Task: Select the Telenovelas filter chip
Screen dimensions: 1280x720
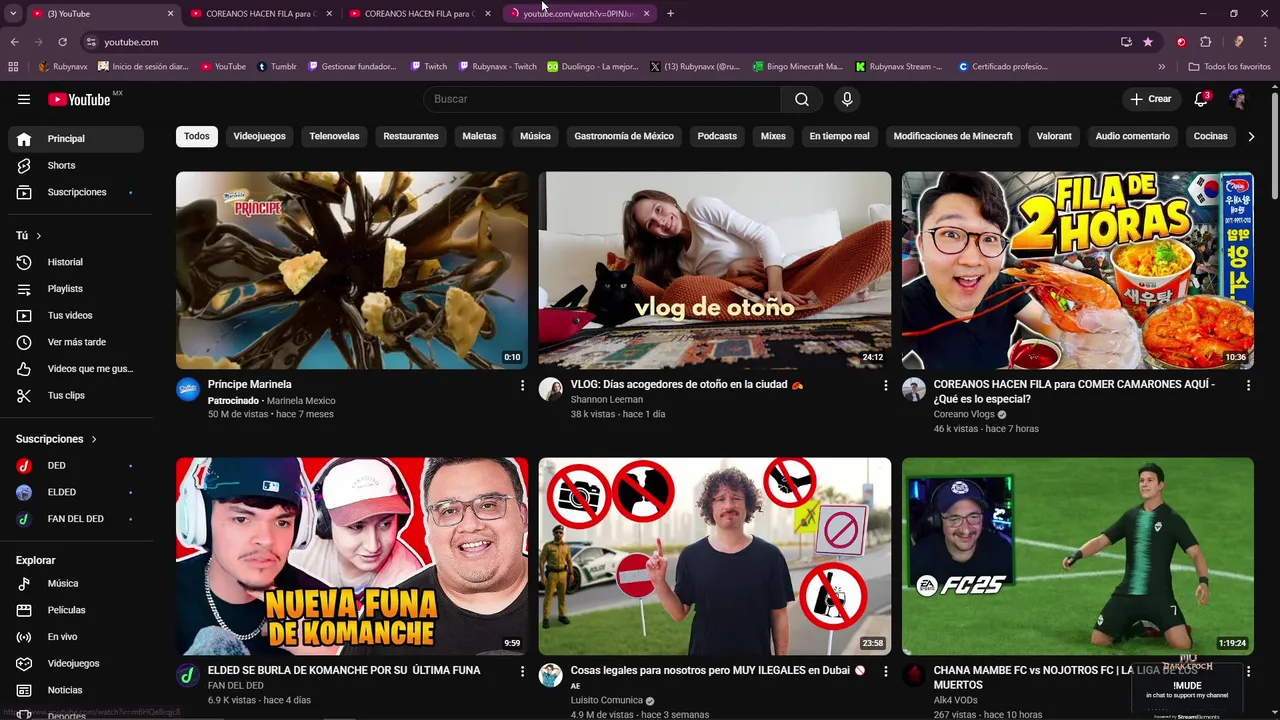Action: [x=334, y=136]
